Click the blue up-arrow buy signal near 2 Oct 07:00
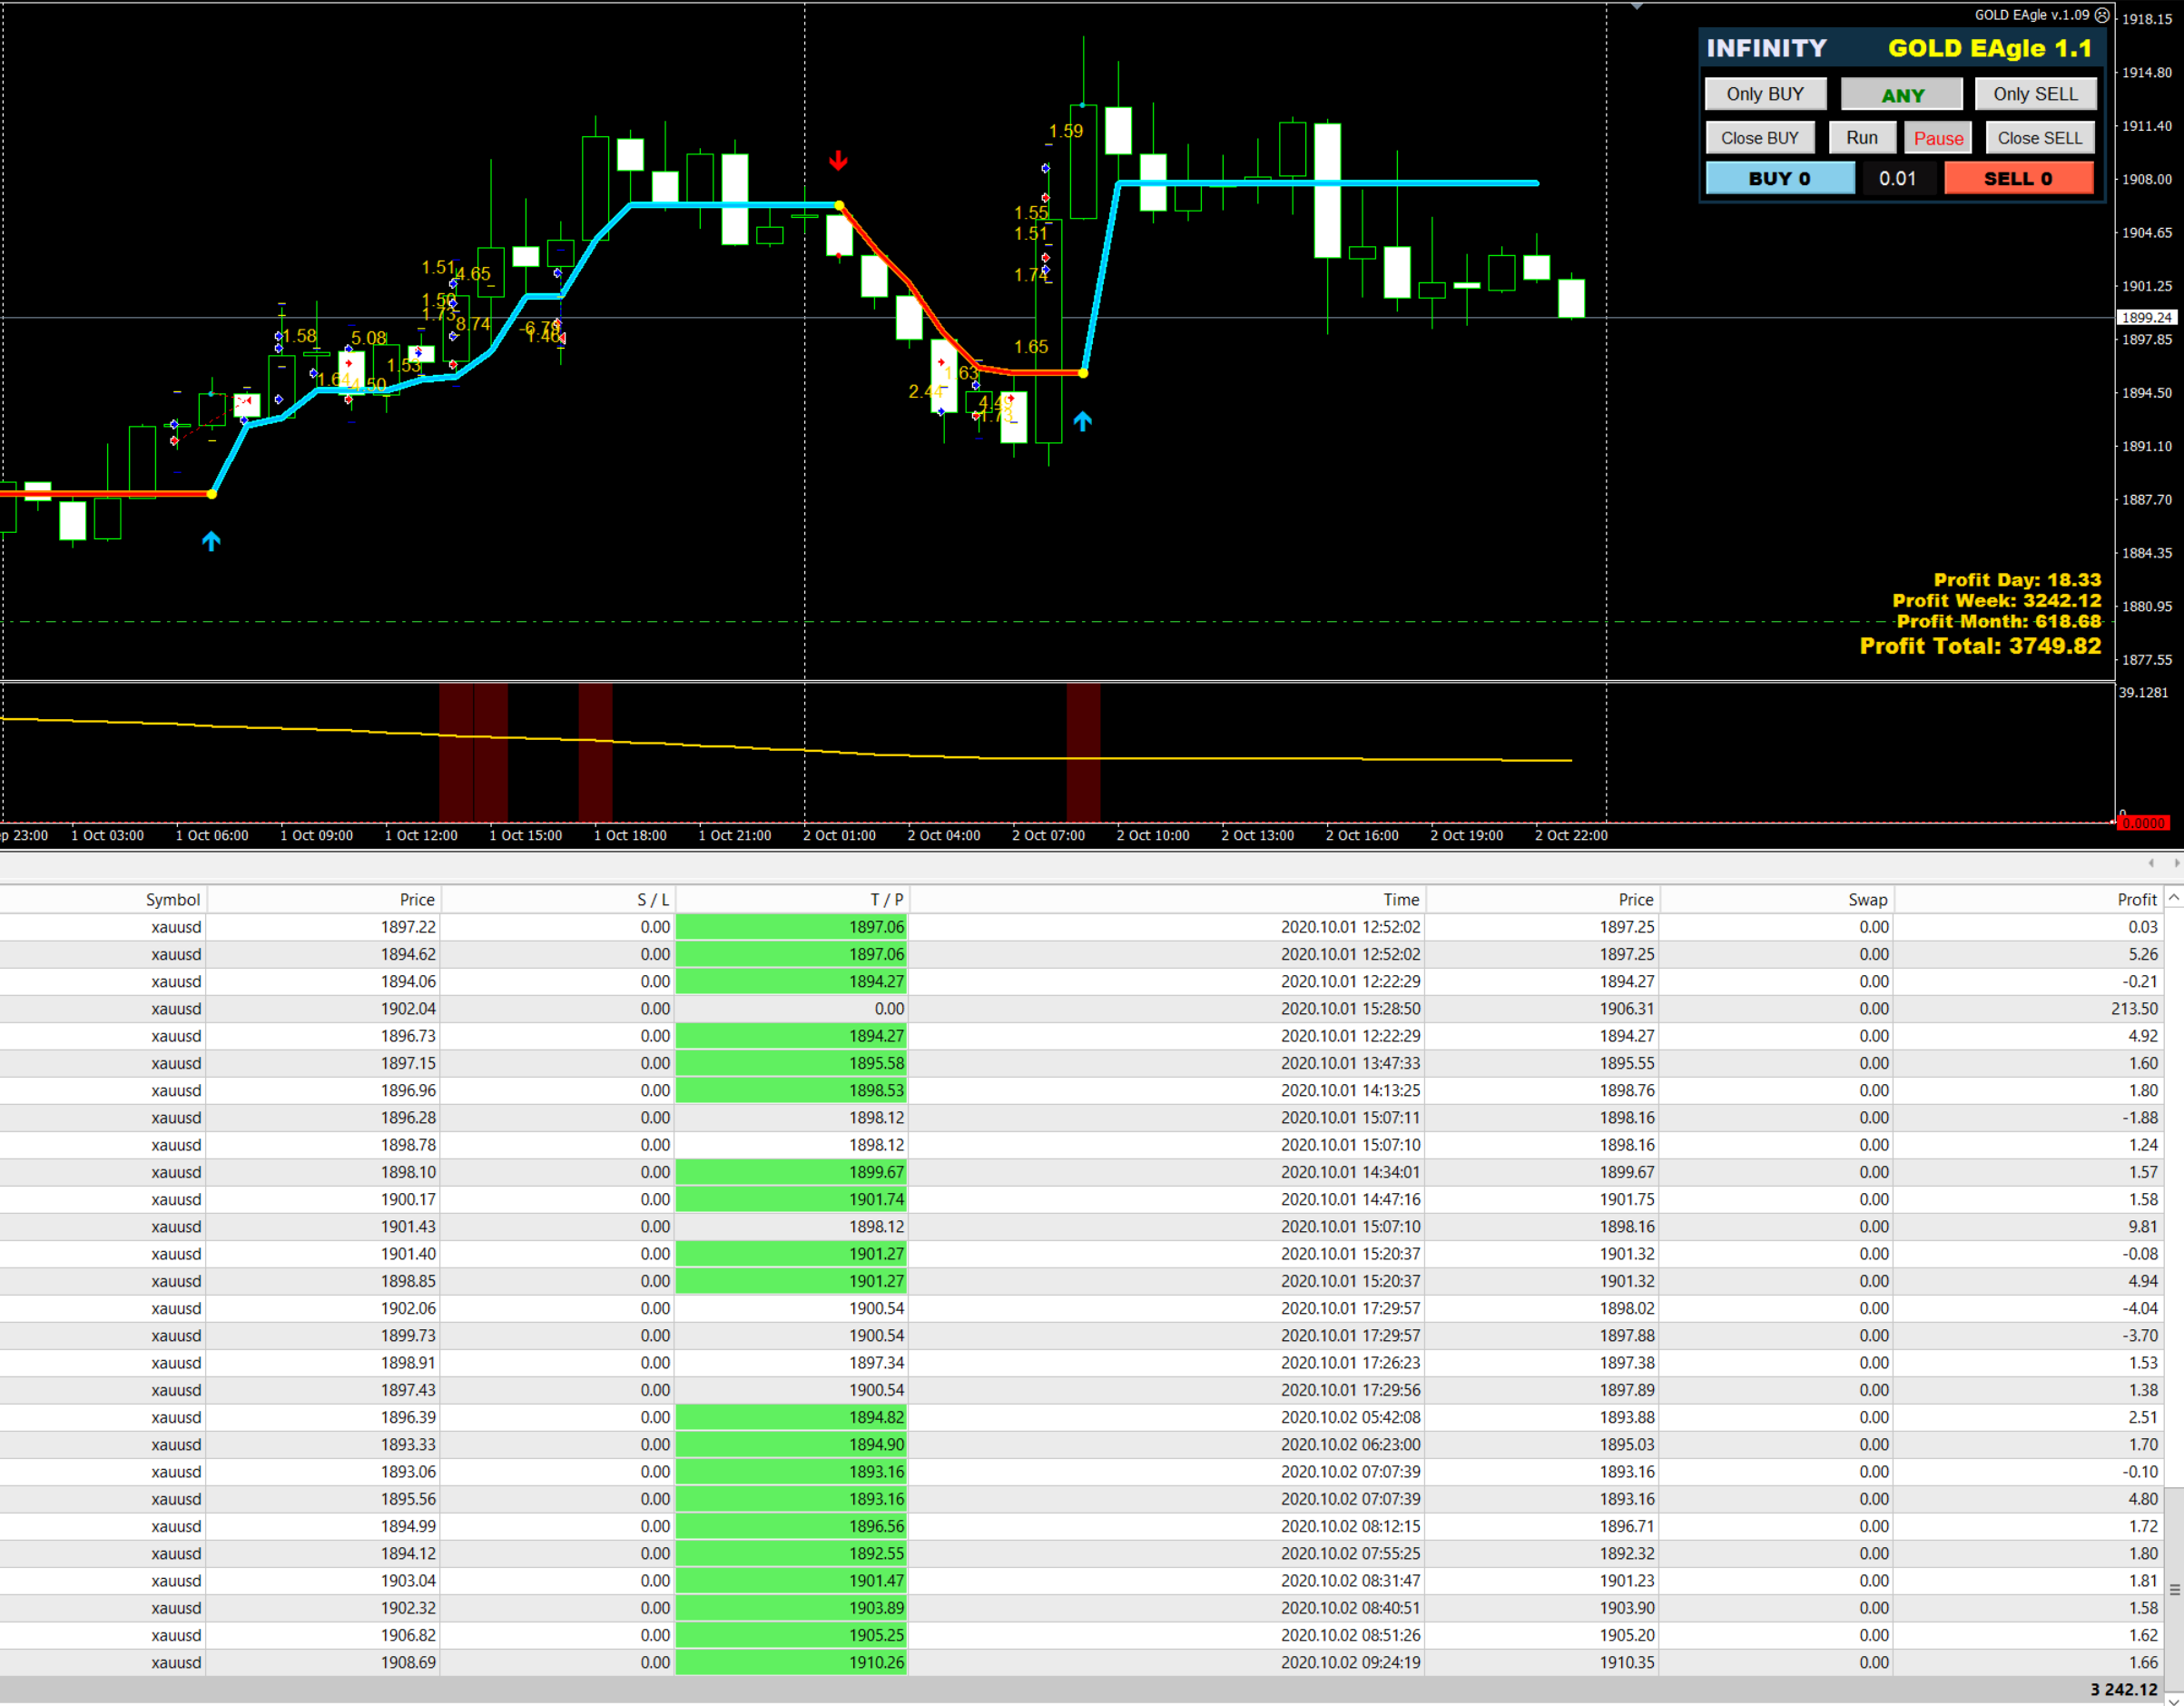The width and height of the screenshot is (2184, 1706). coord(1082,421)
